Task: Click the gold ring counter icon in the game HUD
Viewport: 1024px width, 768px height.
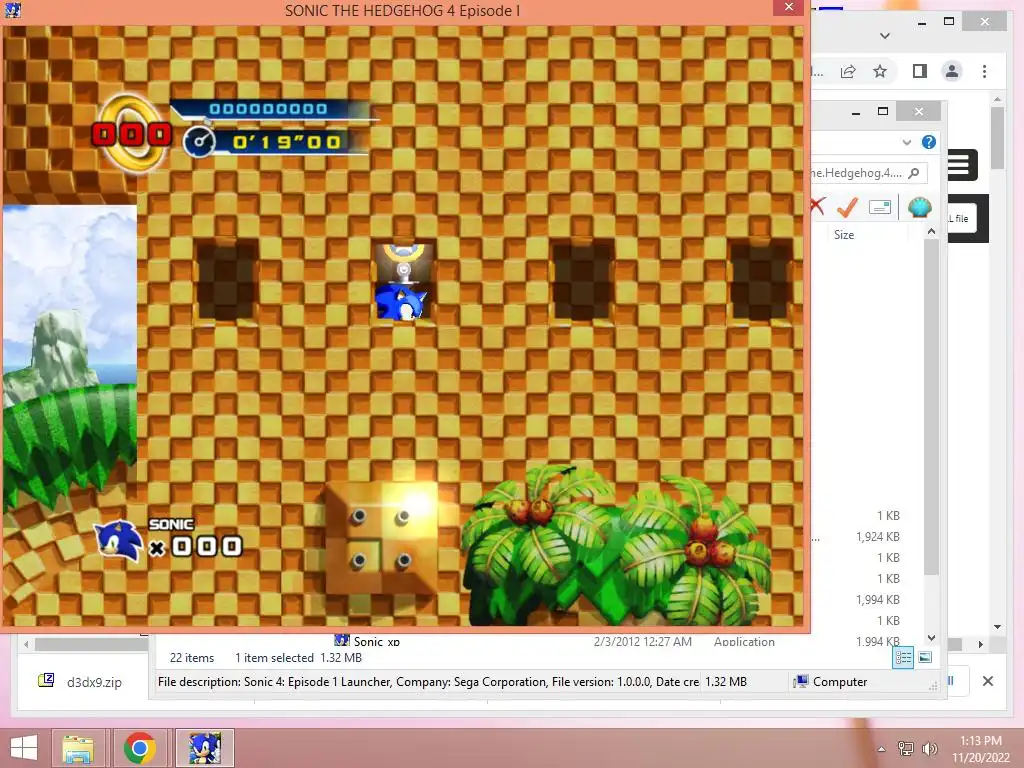Action: [133, 133]
